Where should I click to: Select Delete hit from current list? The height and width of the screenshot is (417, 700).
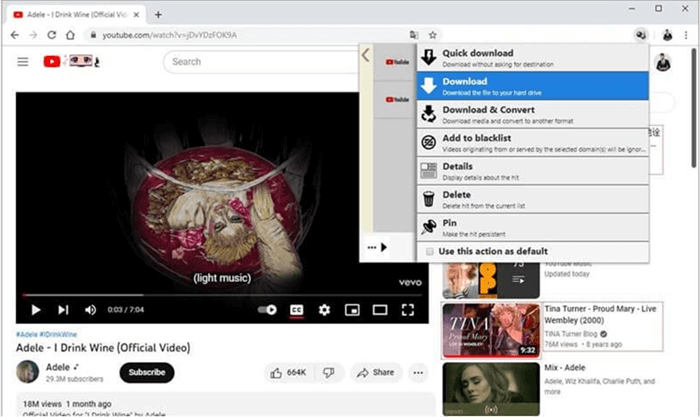click(533, 200)
